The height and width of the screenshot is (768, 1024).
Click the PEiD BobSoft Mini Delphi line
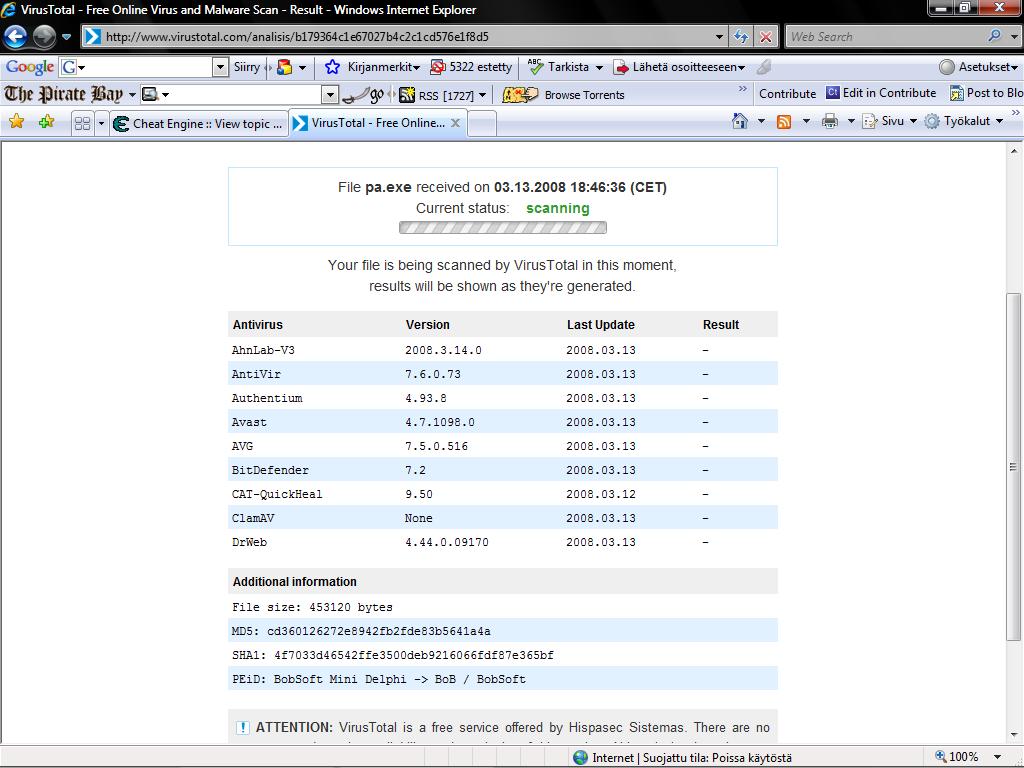coord(379,679)
